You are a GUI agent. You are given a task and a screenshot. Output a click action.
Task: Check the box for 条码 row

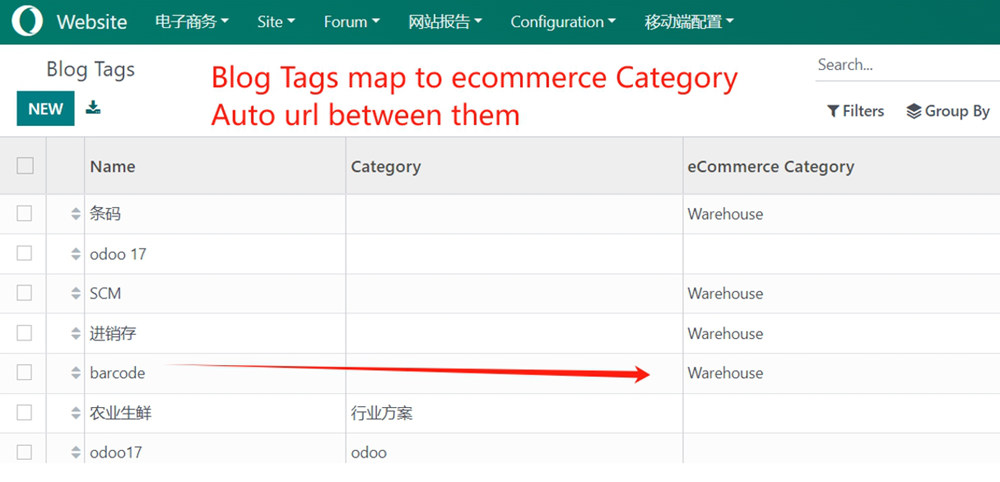click(24, 214)
